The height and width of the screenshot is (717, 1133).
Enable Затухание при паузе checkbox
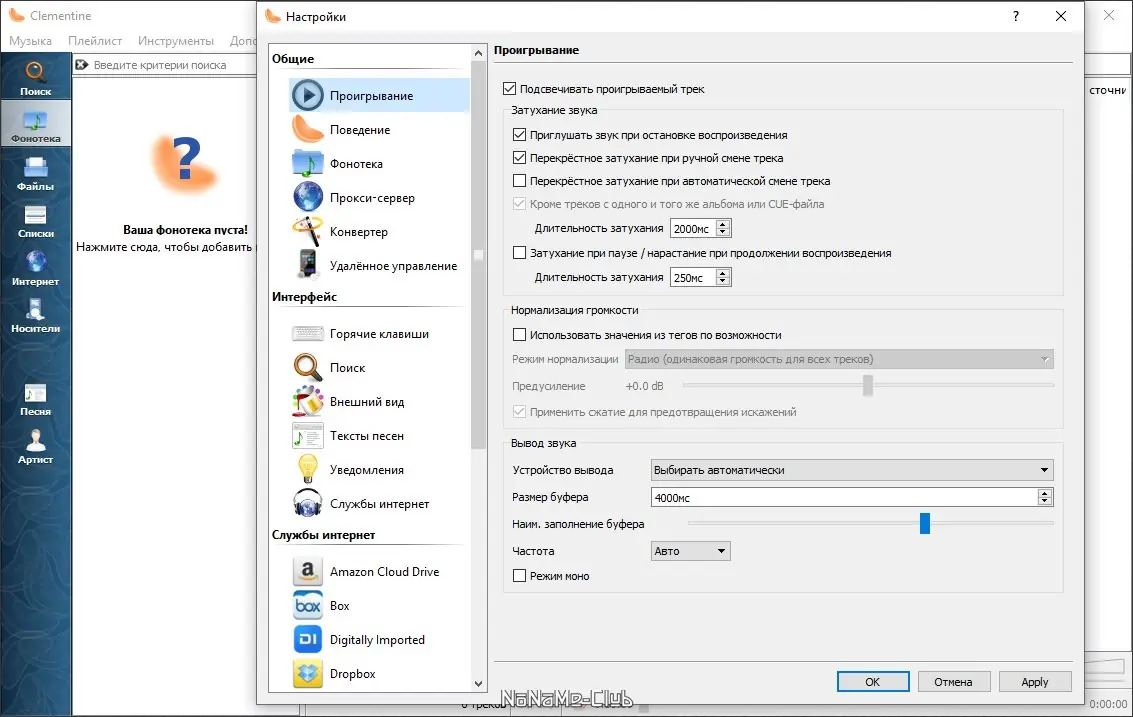pyautogui.click(x=520, y=253)
